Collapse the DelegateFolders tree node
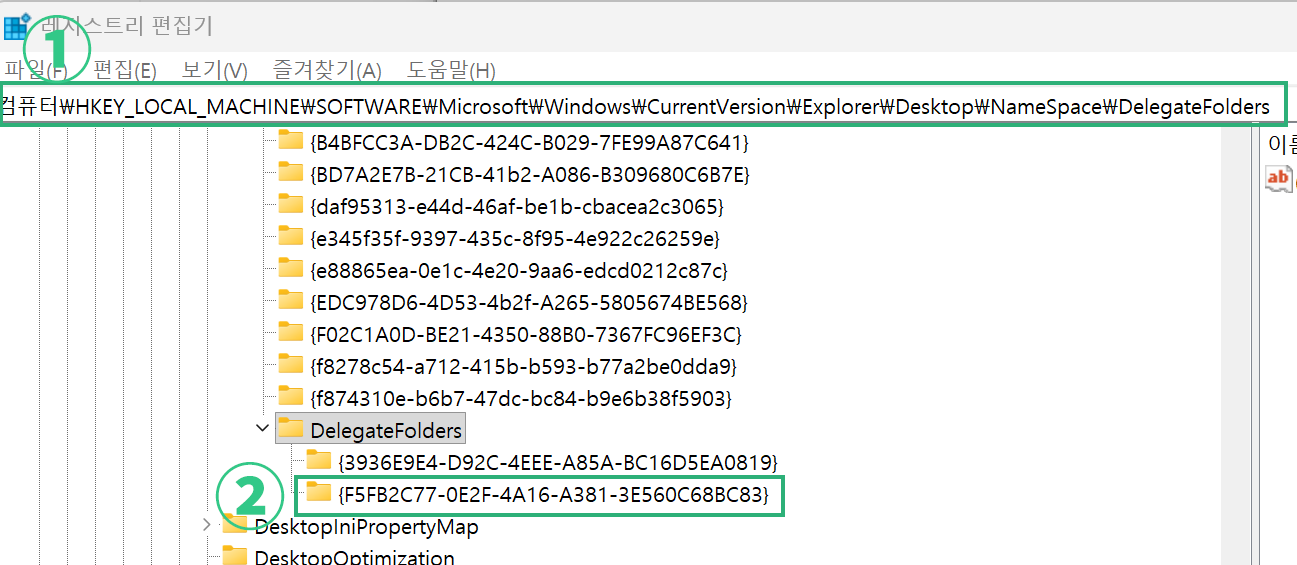 point(263,429)
